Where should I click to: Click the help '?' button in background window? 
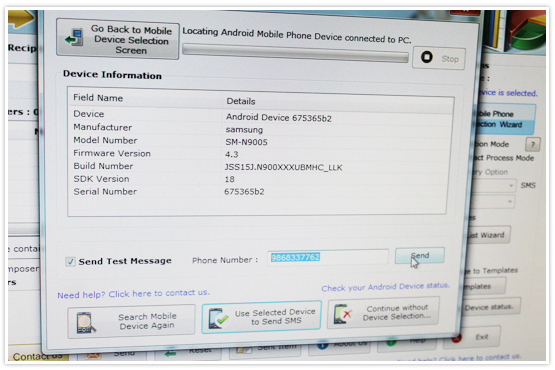(x=533, y=144)
